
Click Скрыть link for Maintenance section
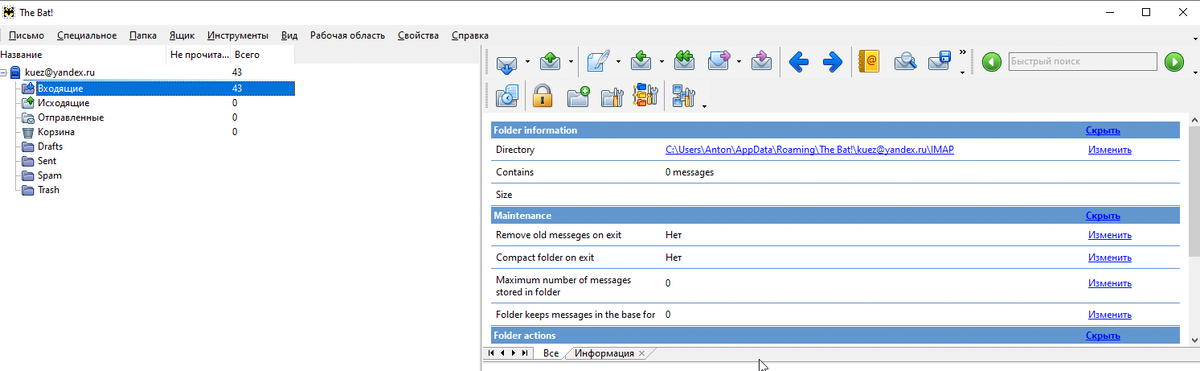1103,215
